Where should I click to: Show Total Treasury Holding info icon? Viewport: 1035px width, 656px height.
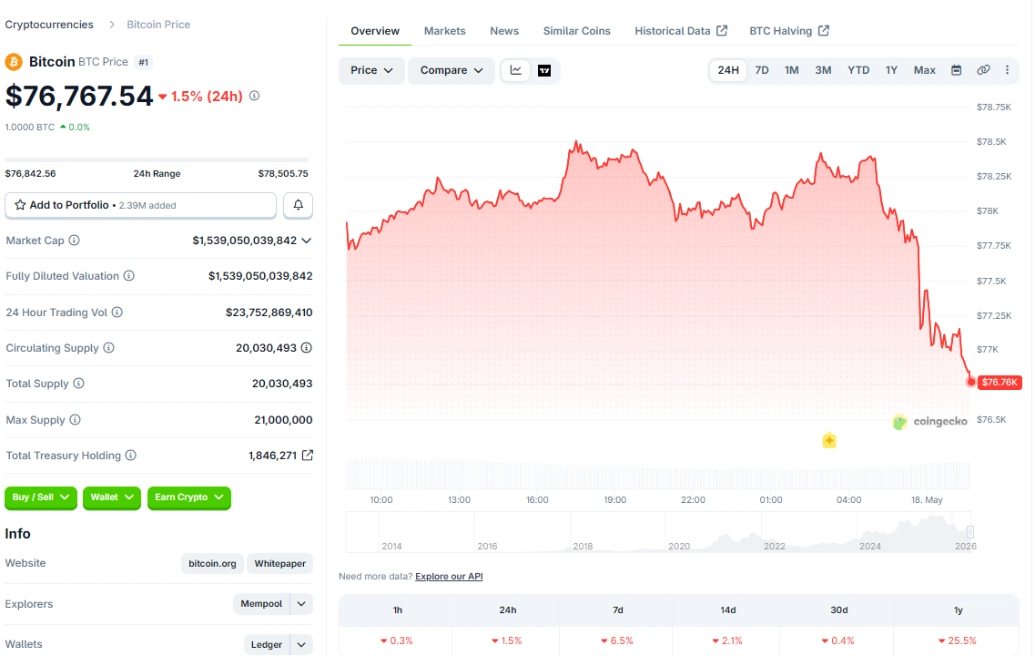(x=131, y=455)
